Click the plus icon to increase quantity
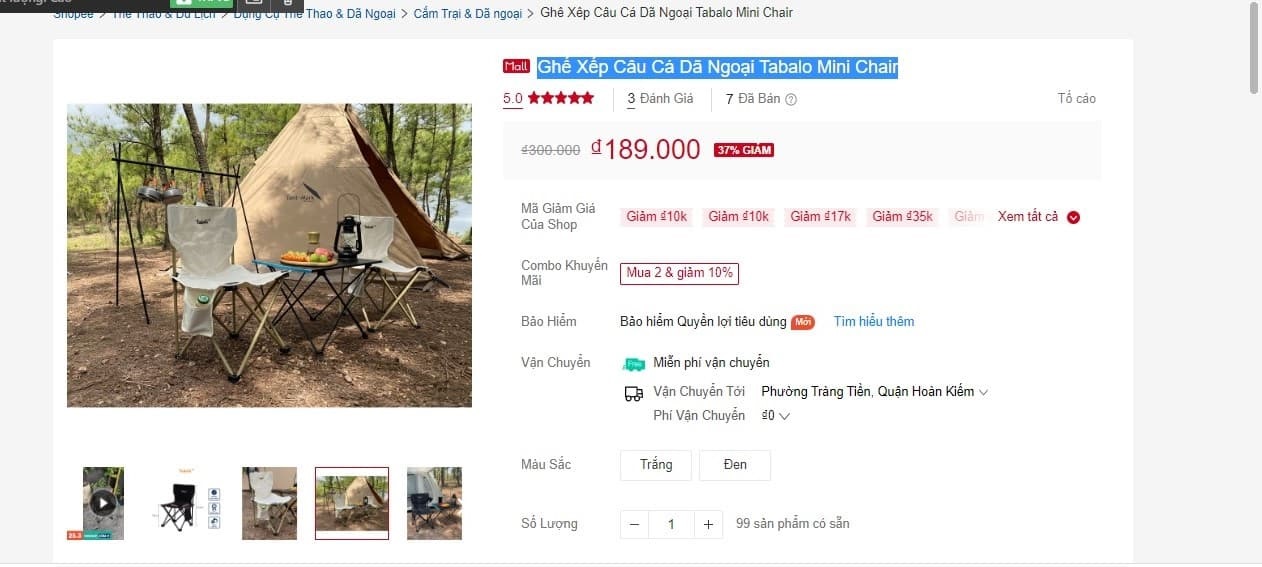1262x567 pixels. point(708,524)
